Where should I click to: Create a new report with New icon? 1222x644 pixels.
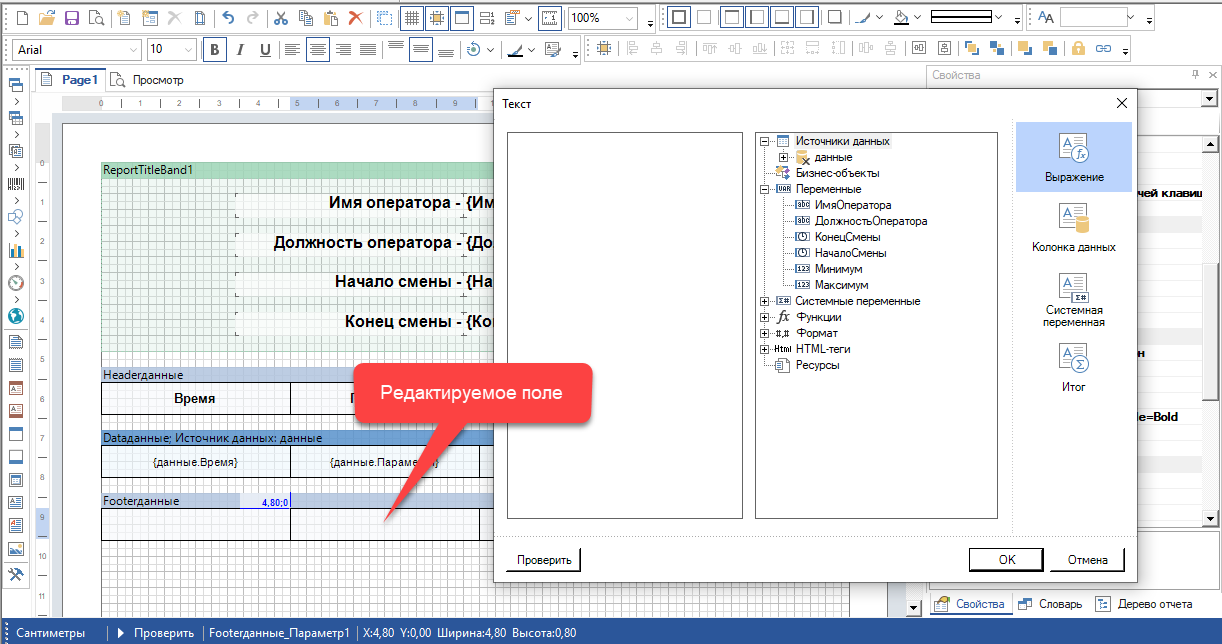(22, 18)
